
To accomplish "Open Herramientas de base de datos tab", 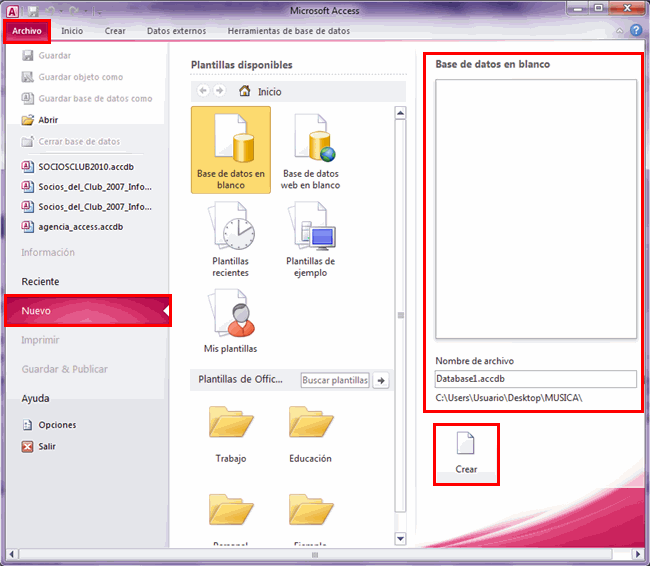I will point(289,31).
